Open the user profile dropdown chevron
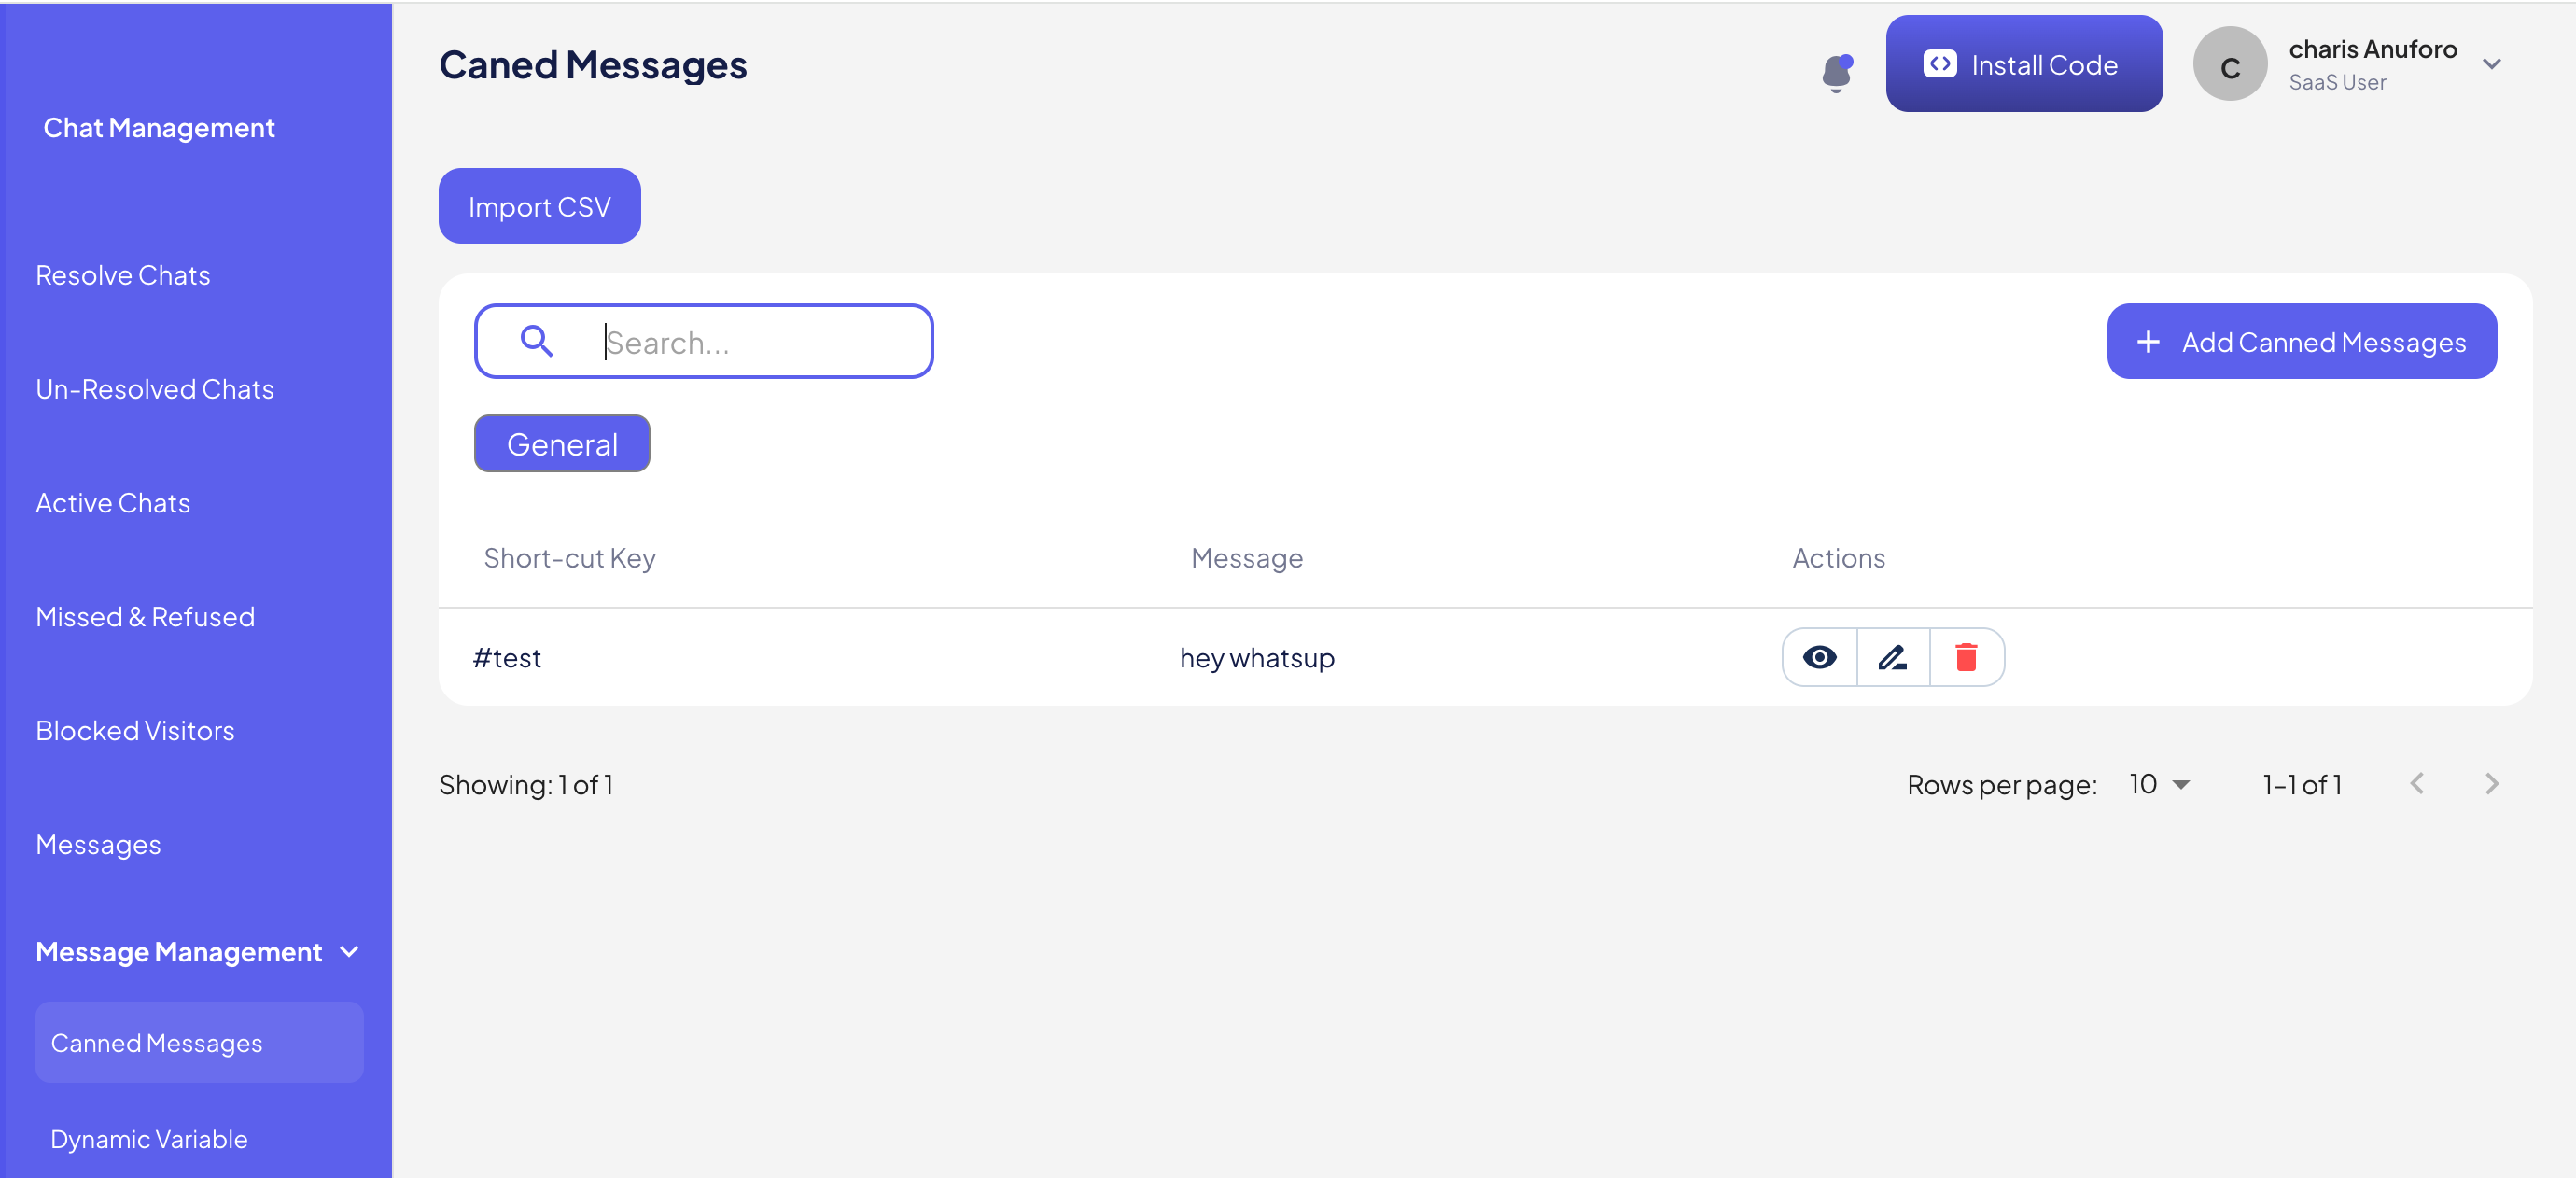 coord(2491,64)
